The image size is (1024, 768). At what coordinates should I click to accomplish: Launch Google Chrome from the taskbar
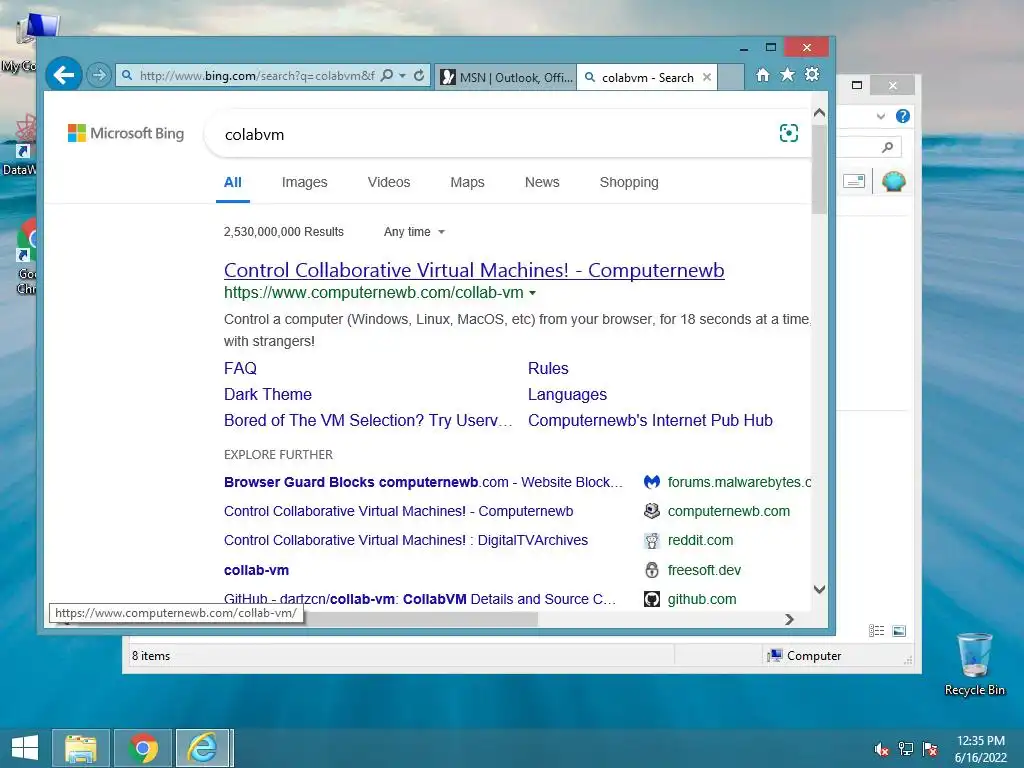point(143,748)
